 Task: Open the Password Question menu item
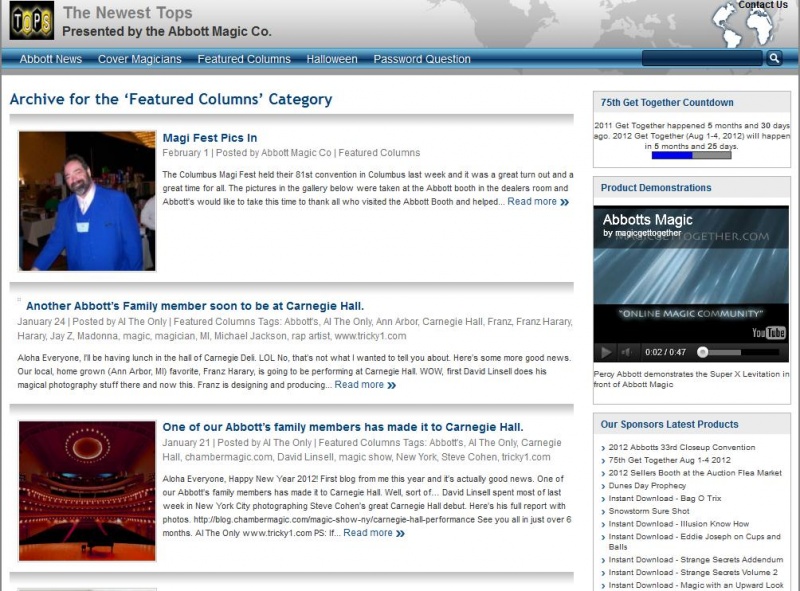click(x=422, y=59)
